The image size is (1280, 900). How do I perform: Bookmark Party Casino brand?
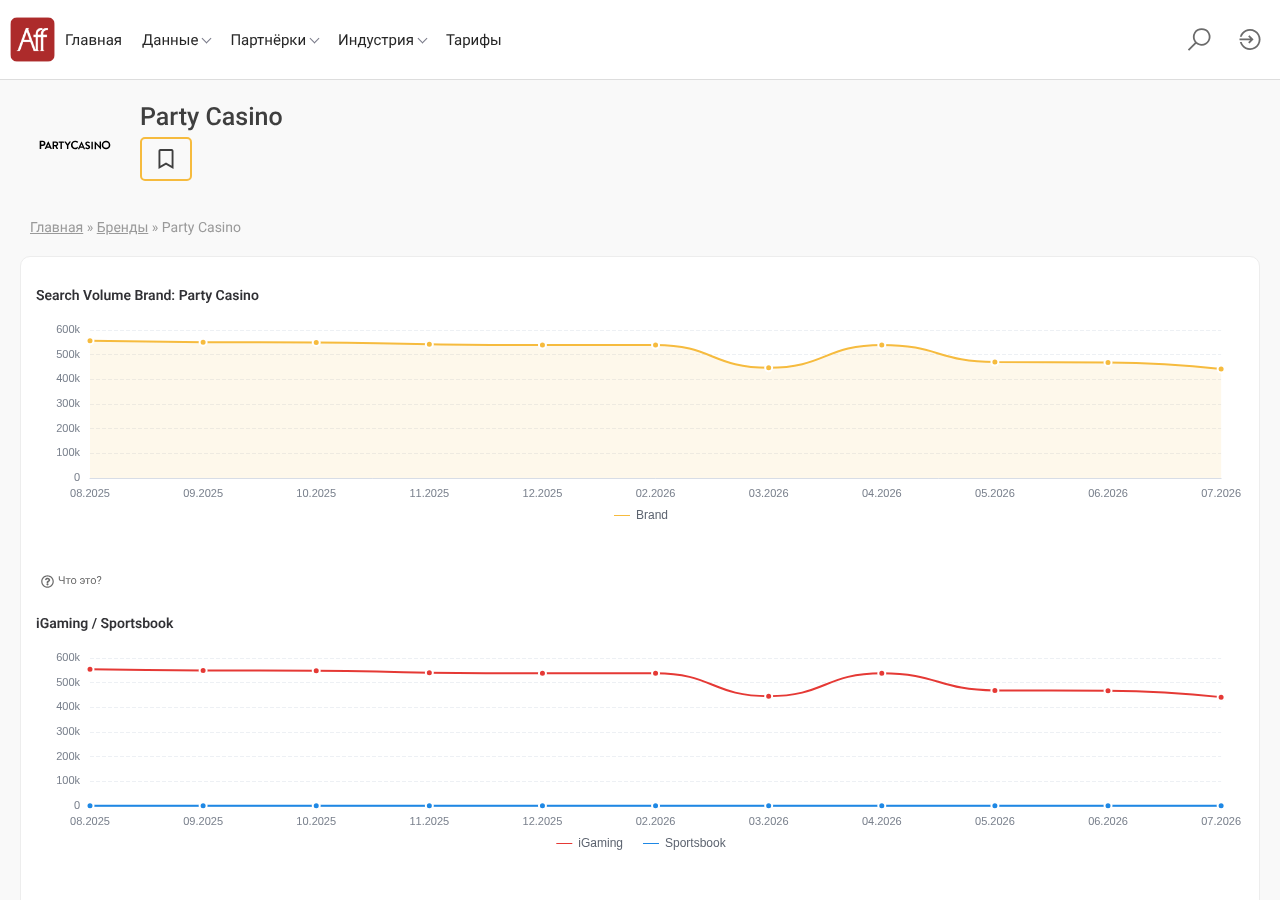tap(166, 159)
